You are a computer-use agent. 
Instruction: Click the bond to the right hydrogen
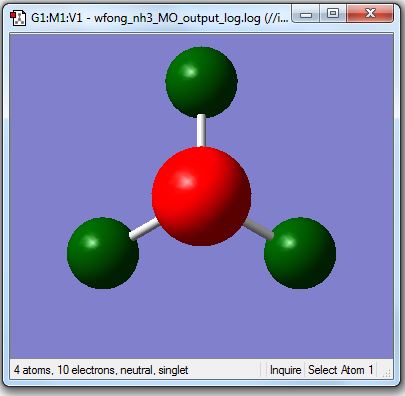coord(259,230)
